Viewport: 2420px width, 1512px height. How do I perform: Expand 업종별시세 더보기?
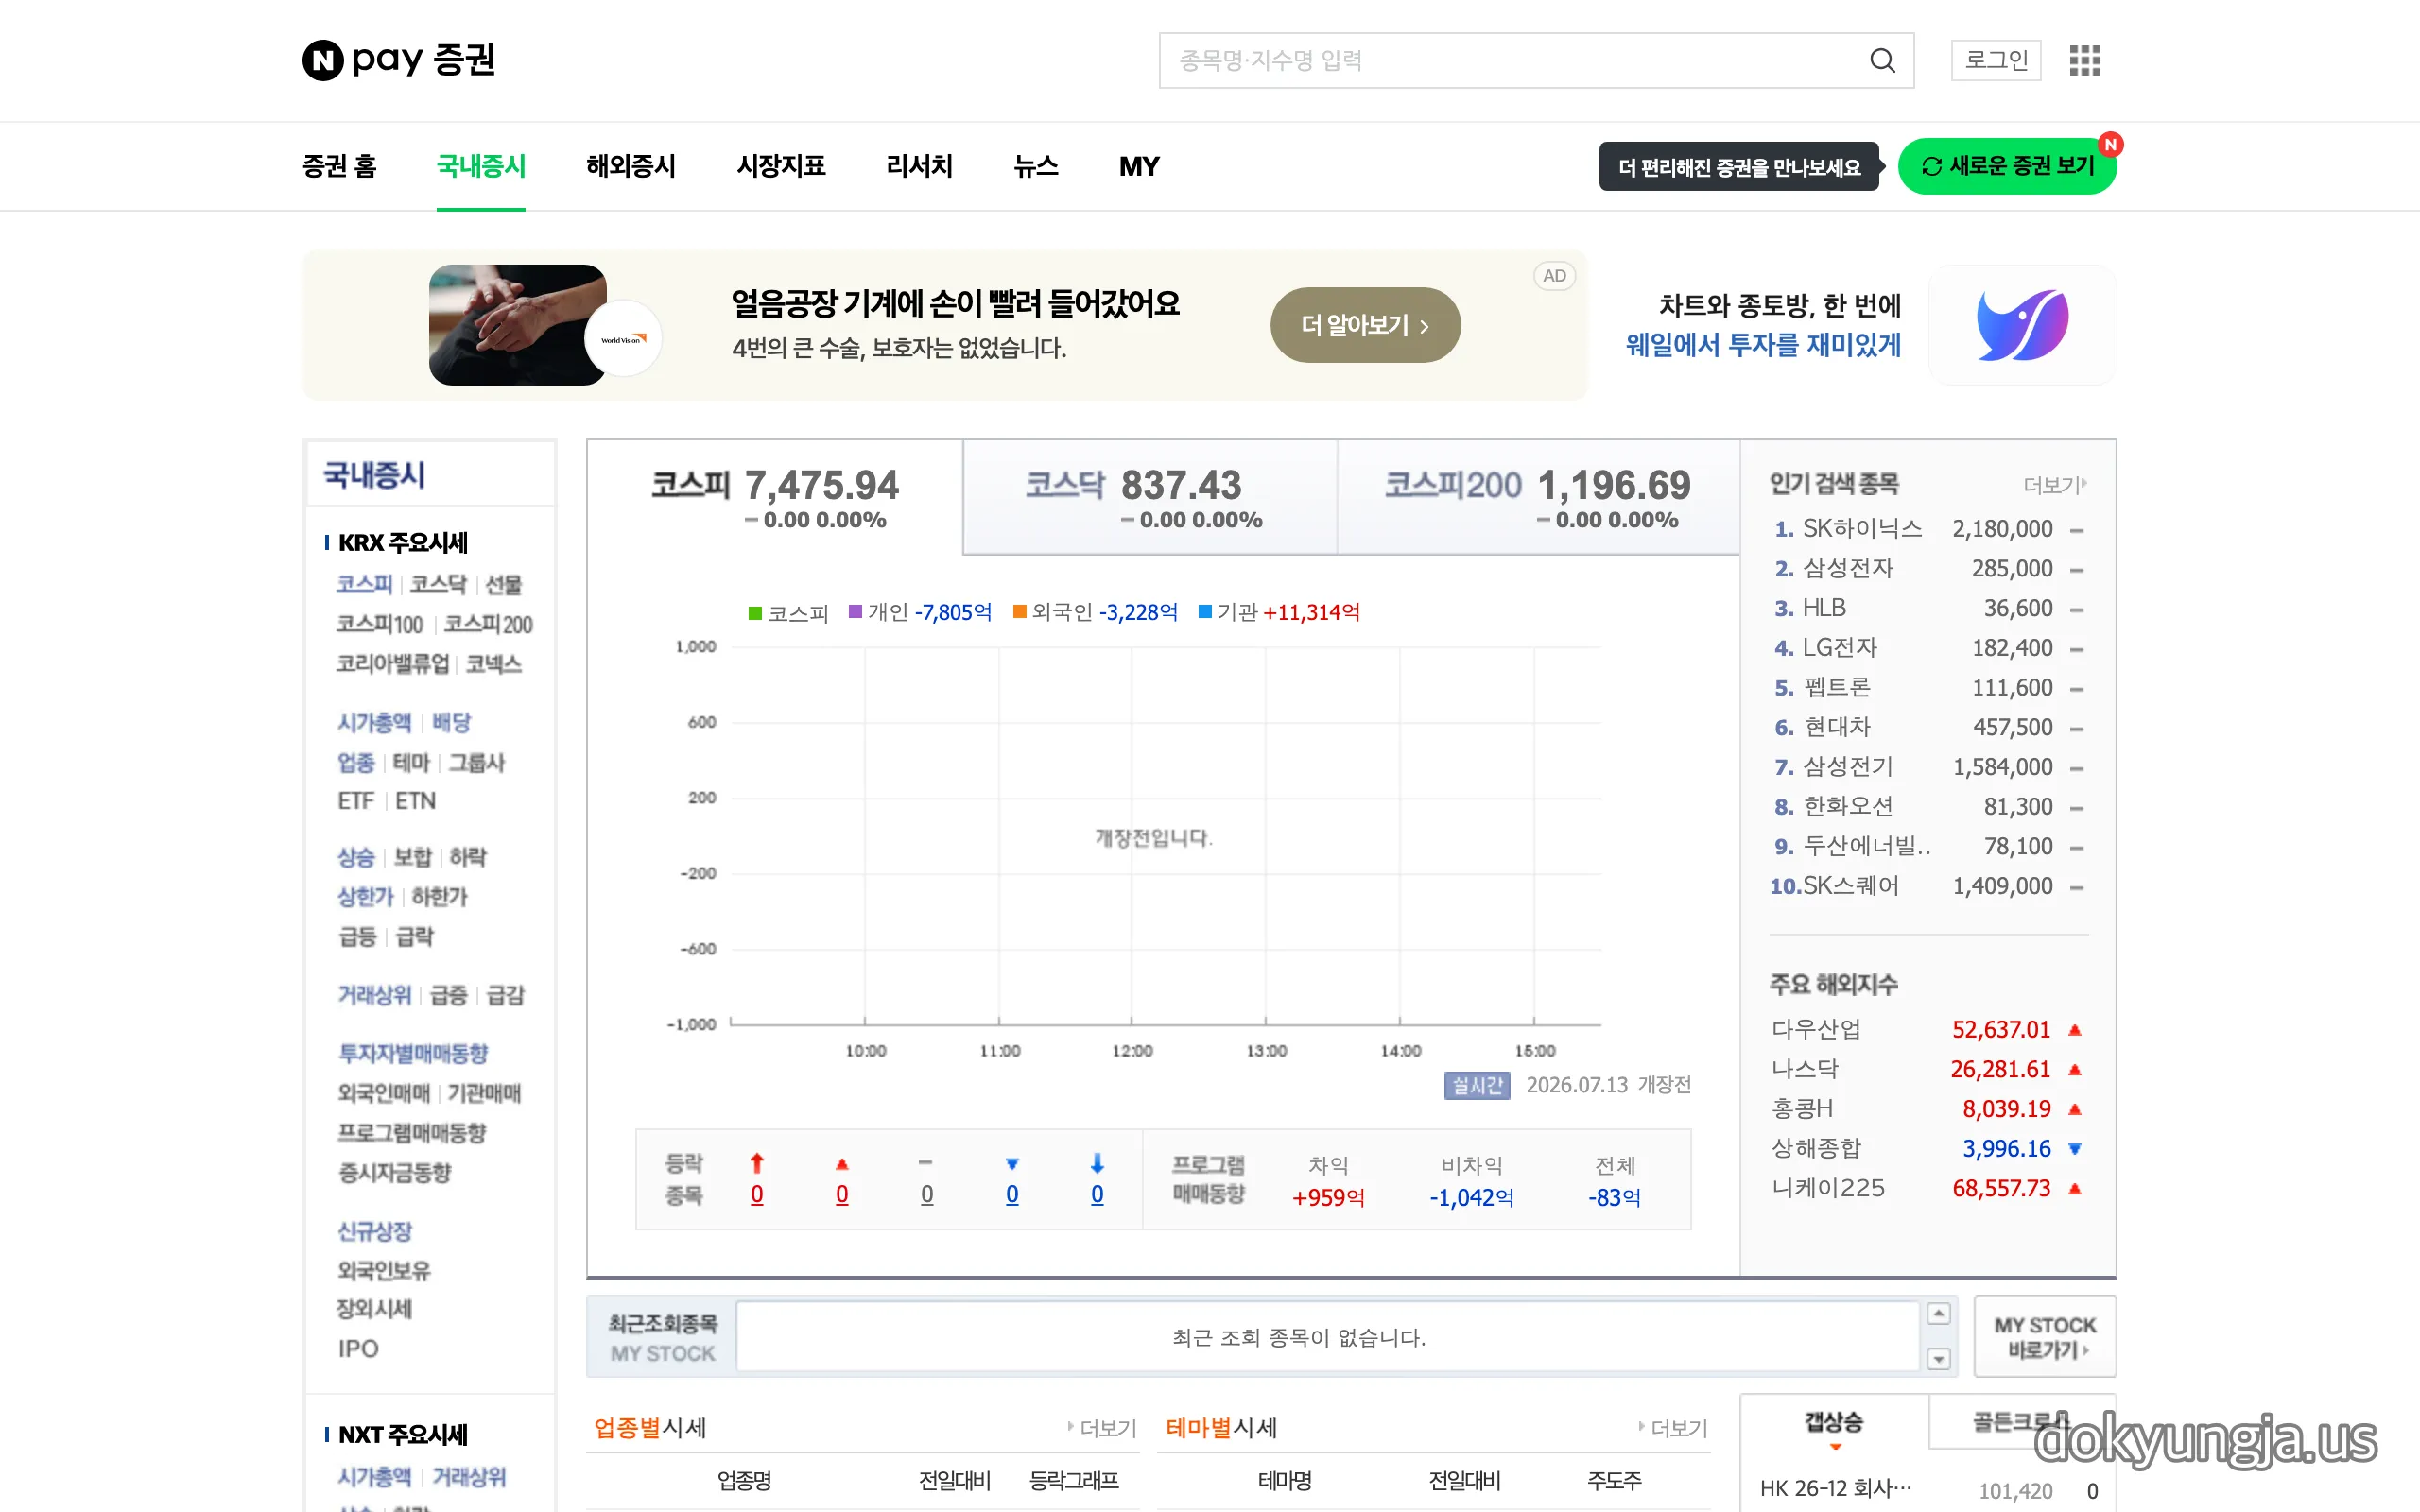[x=1103, y=1428]
